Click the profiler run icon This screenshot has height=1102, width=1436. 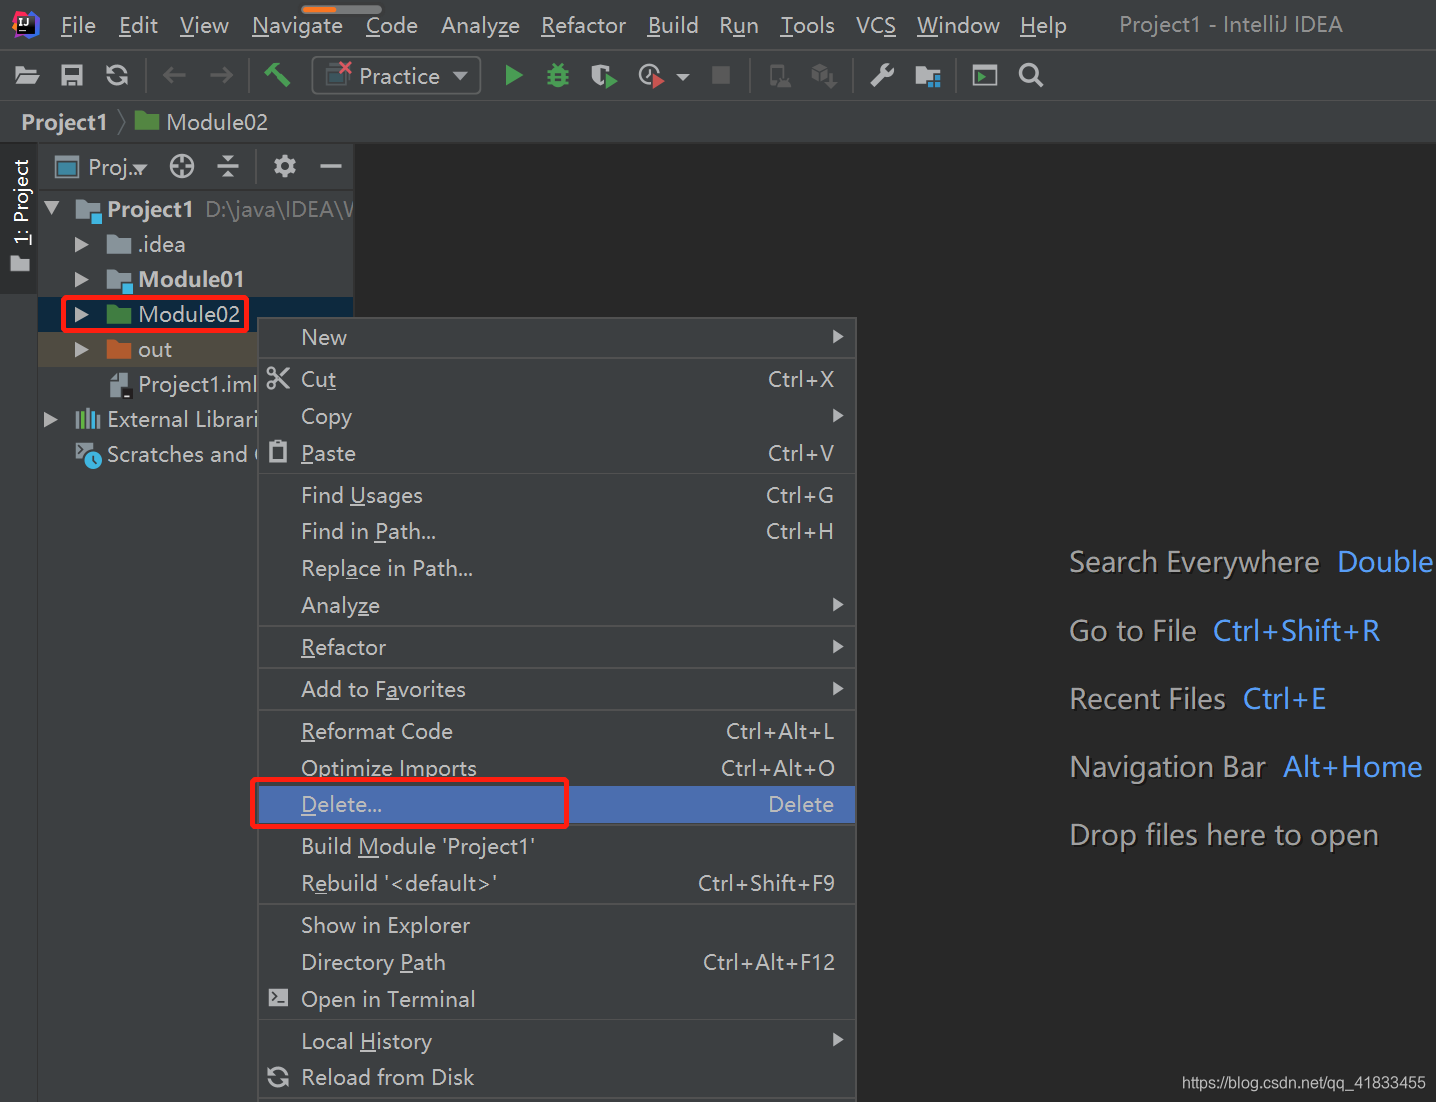click(651, 76)
